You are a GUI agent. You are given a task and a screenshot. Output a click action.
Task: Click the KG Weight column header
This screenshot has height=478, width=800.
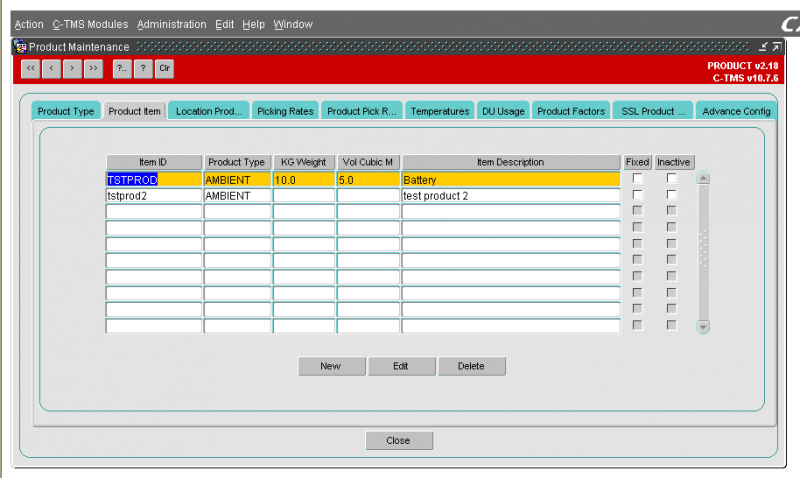(304, 162)
